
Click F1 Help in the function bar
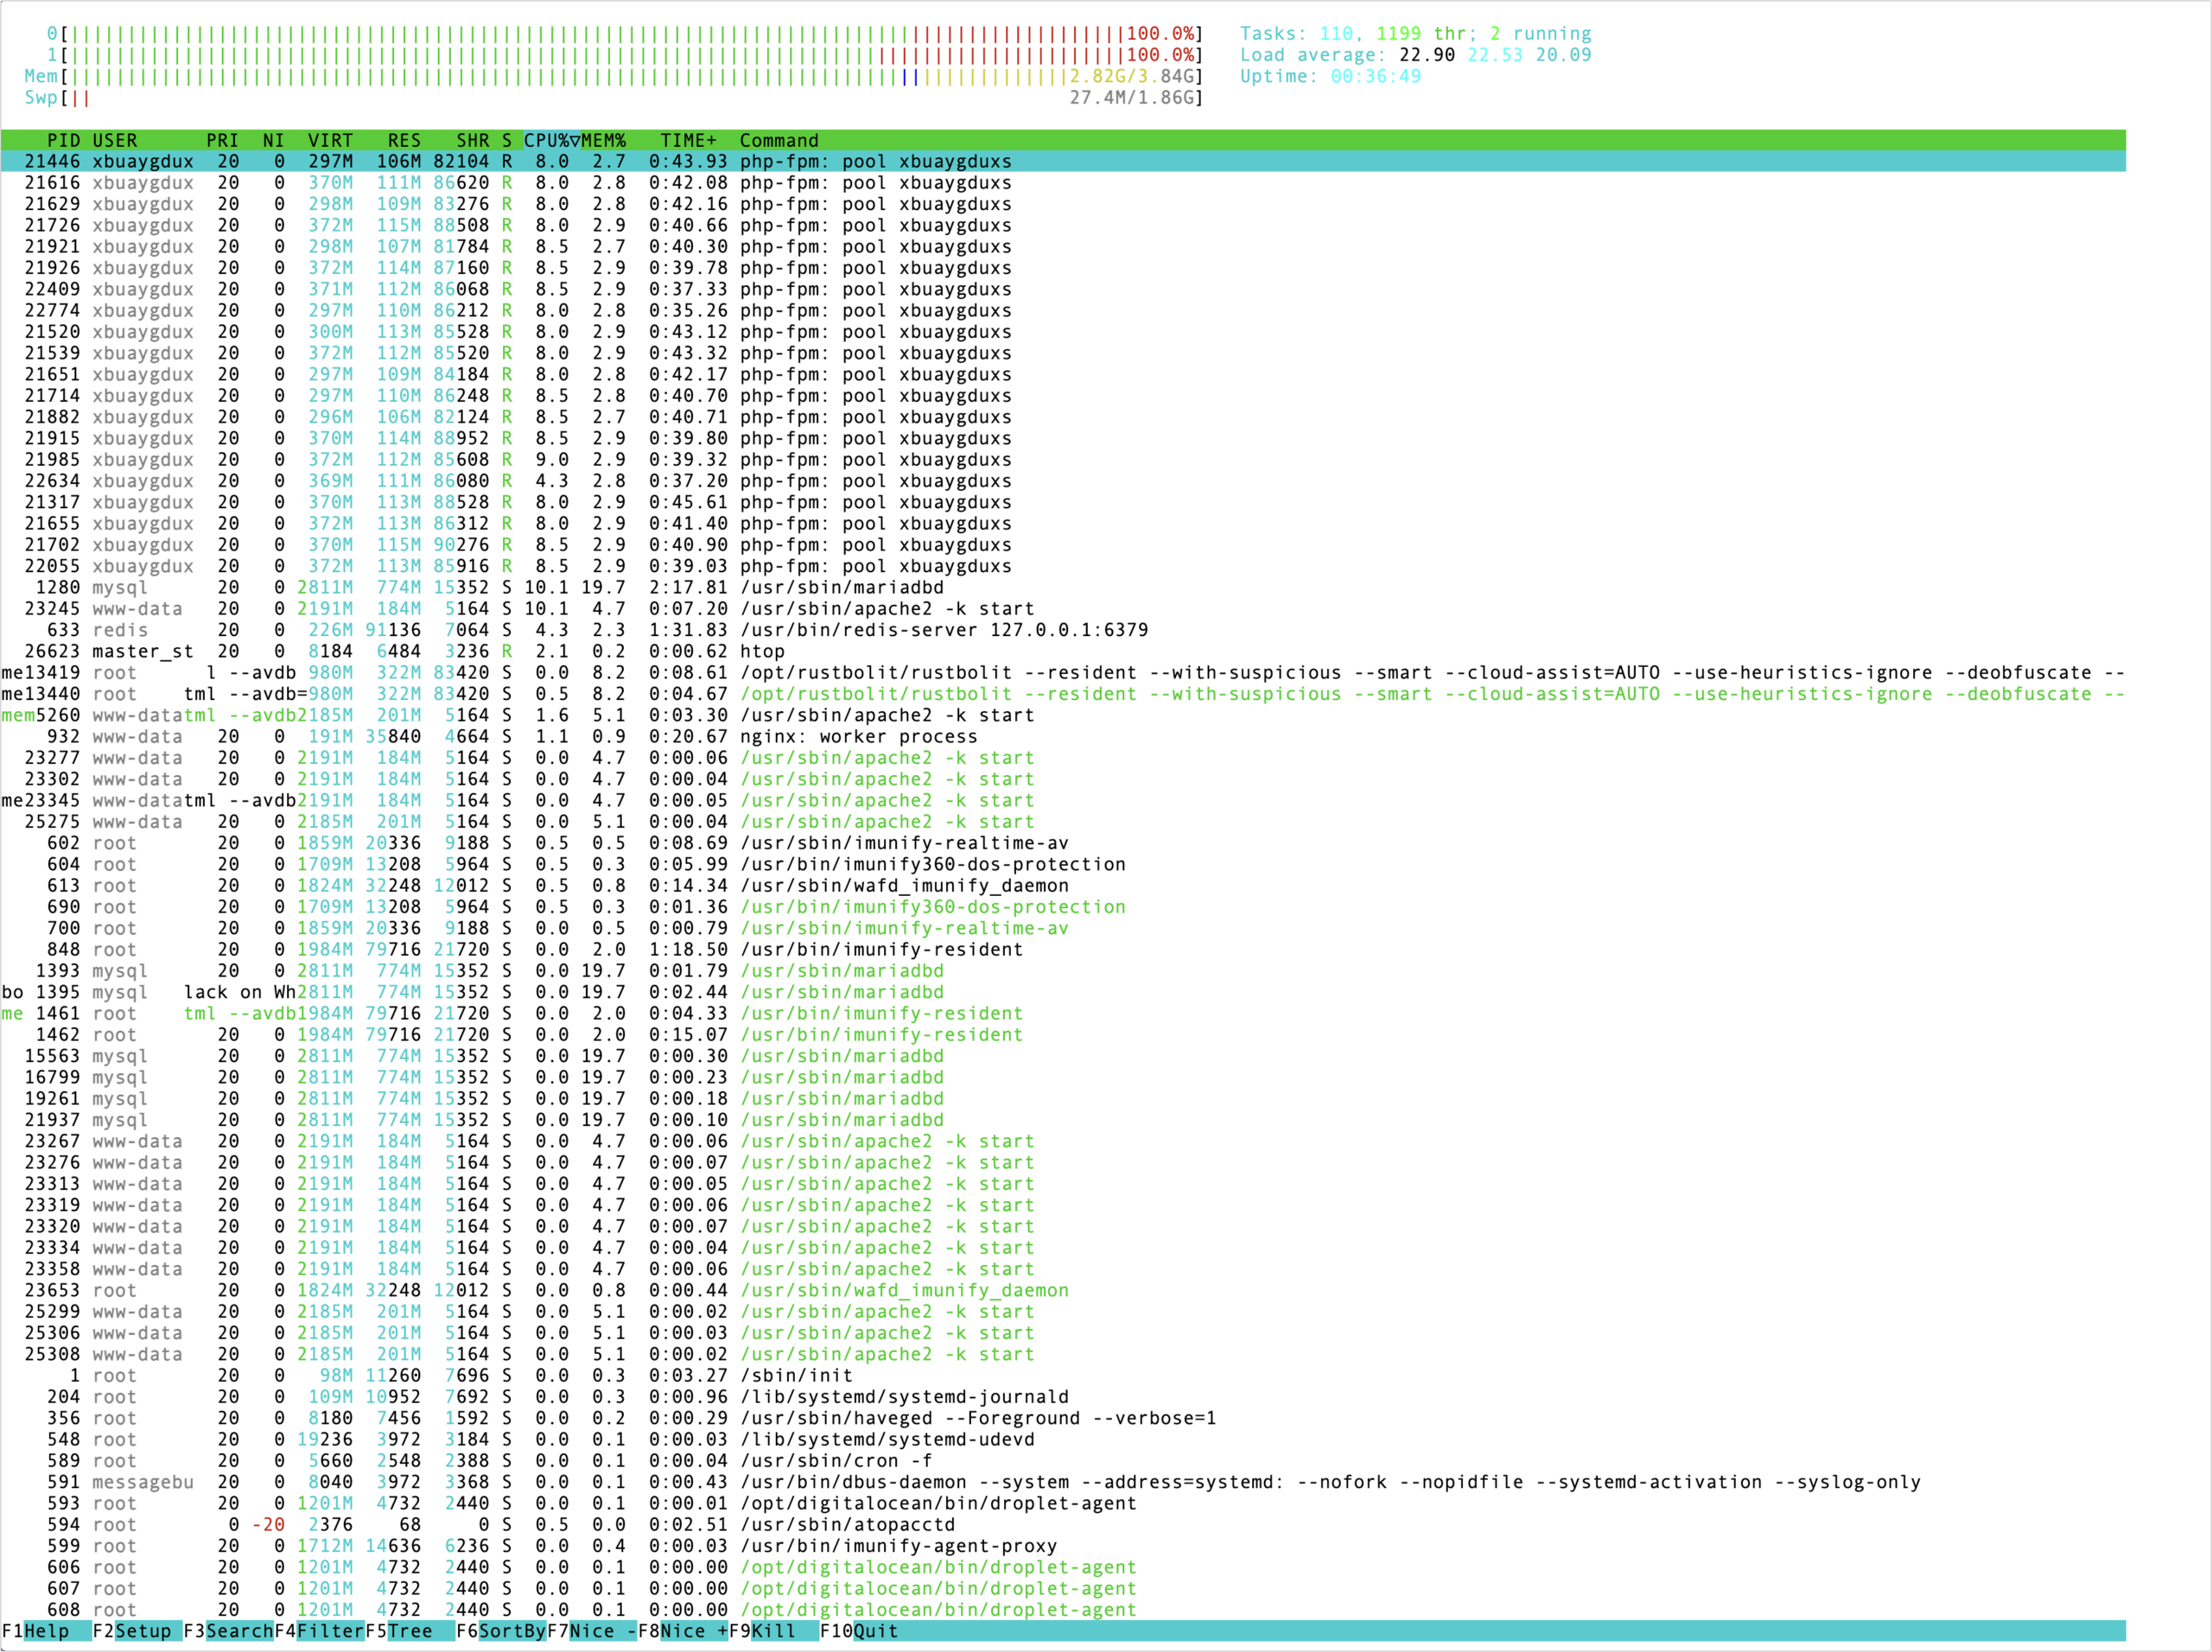(x=46, y=1631)
